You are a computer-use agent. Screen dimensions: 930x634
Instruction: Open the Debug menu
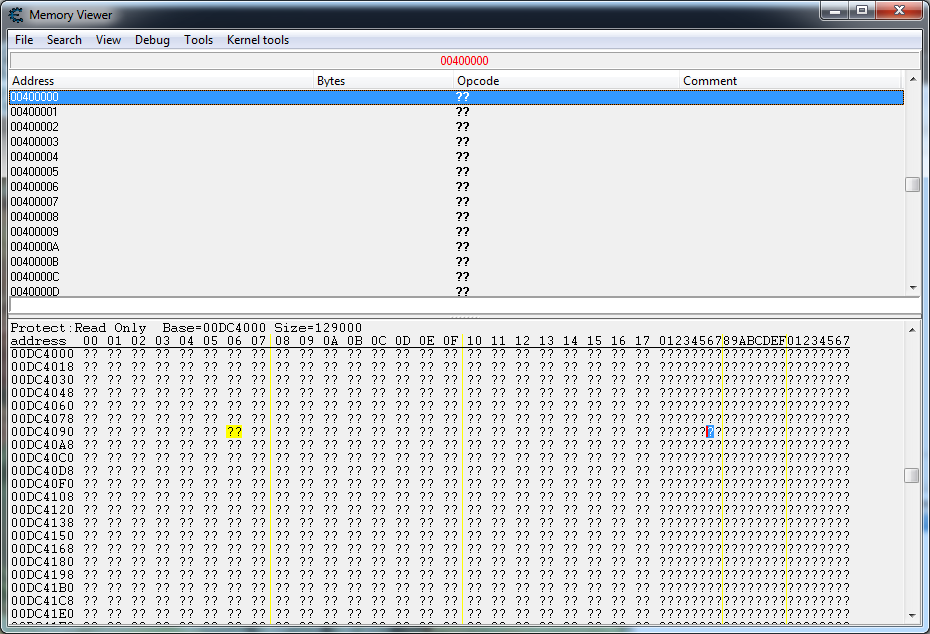tap(152, 40)
